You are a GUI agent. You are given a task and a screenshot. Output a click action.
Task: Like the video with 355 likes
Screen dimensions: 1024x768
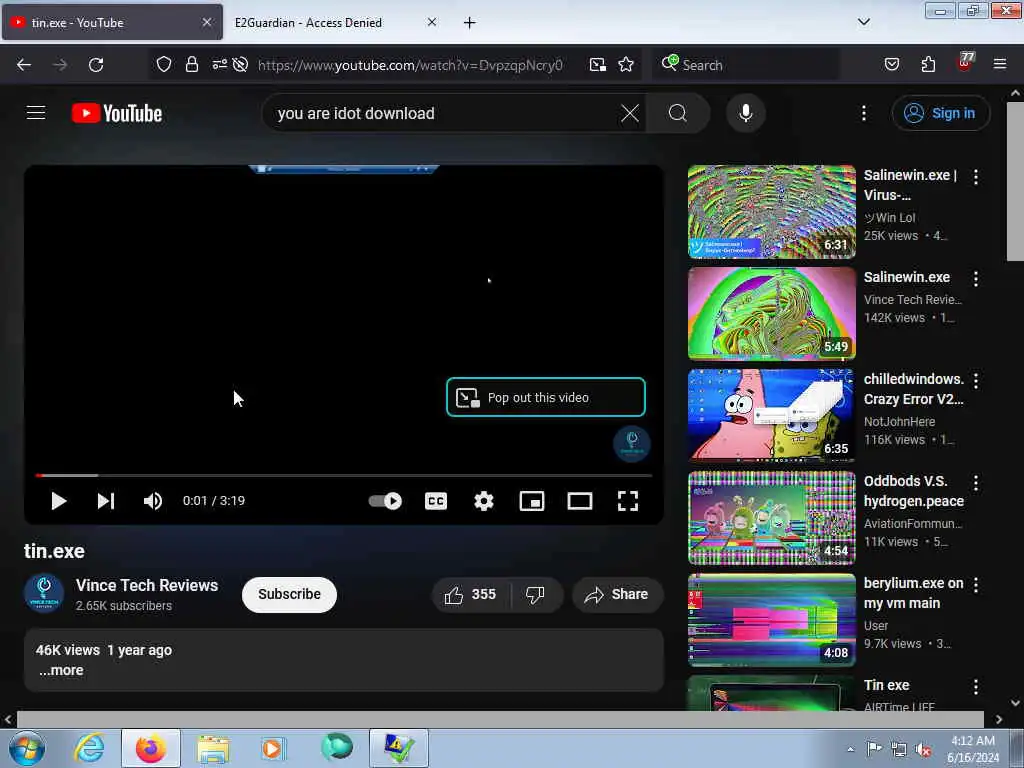pyautogui.click(x=470, y=594)
